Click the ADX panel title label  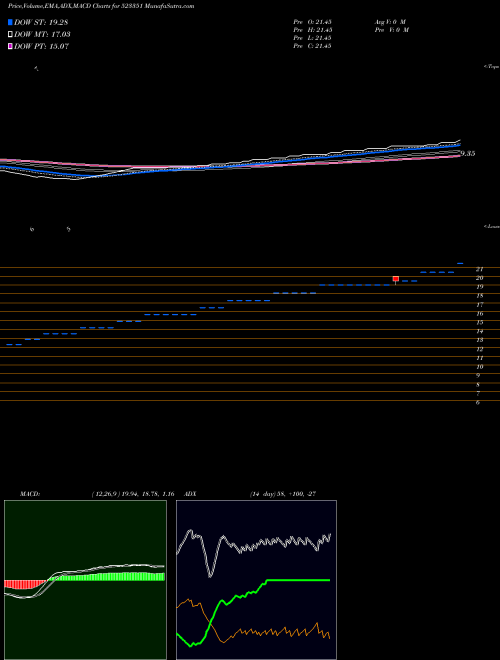[190, 494]
